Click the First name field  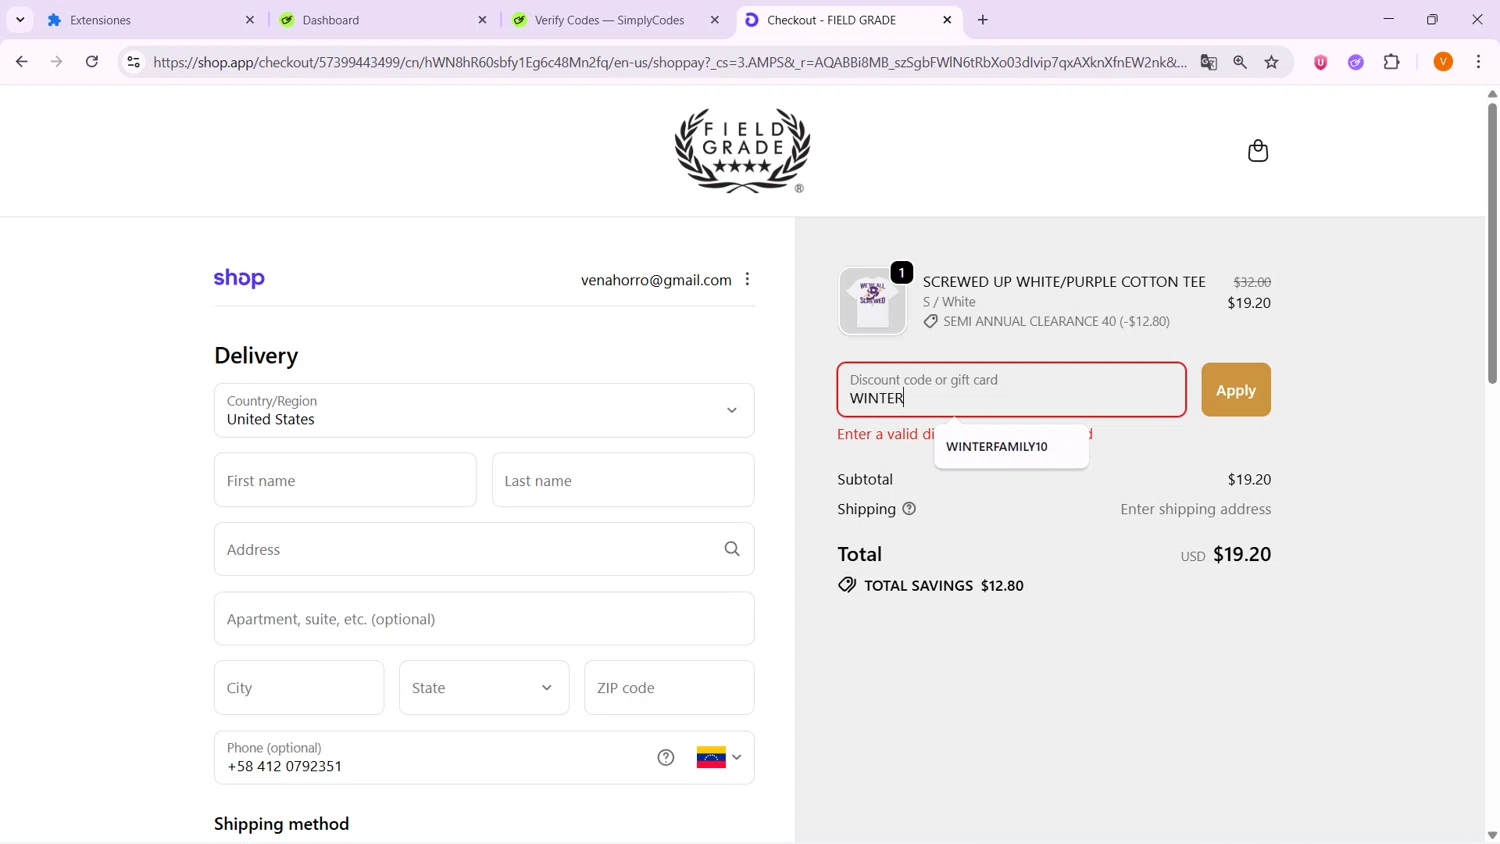click(345, 480)
